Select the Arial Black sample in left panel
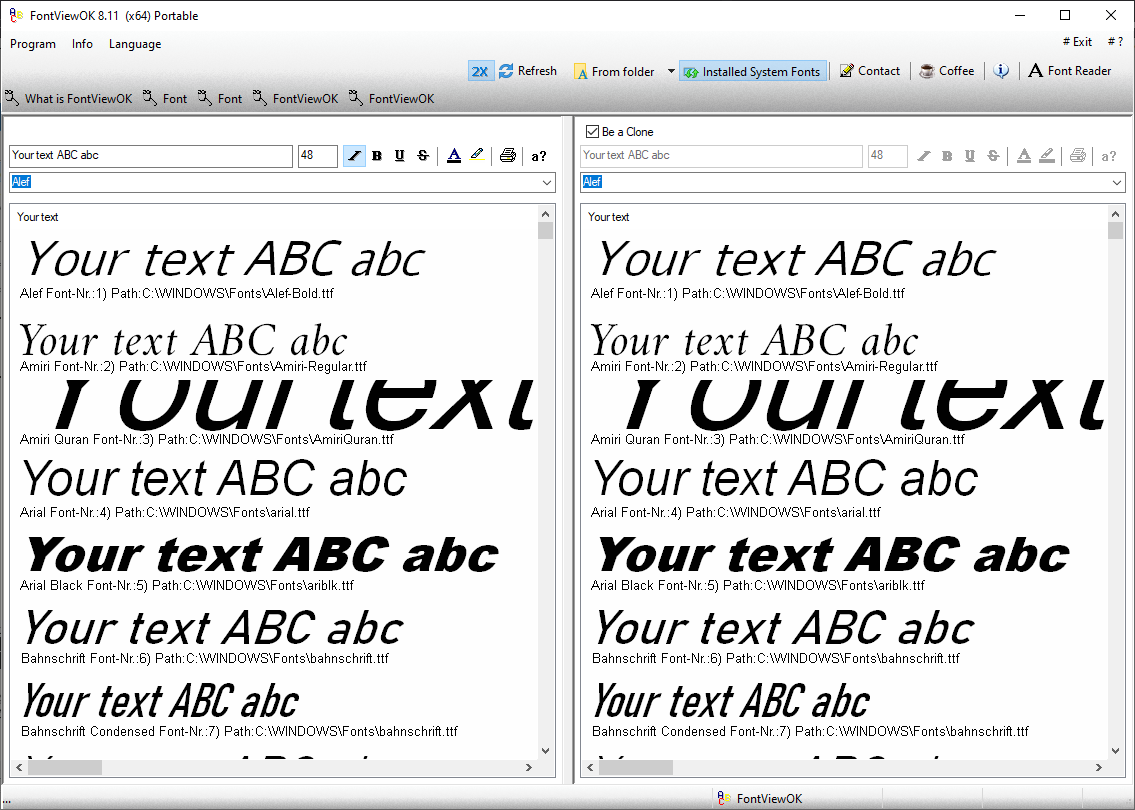 [262, 556]
